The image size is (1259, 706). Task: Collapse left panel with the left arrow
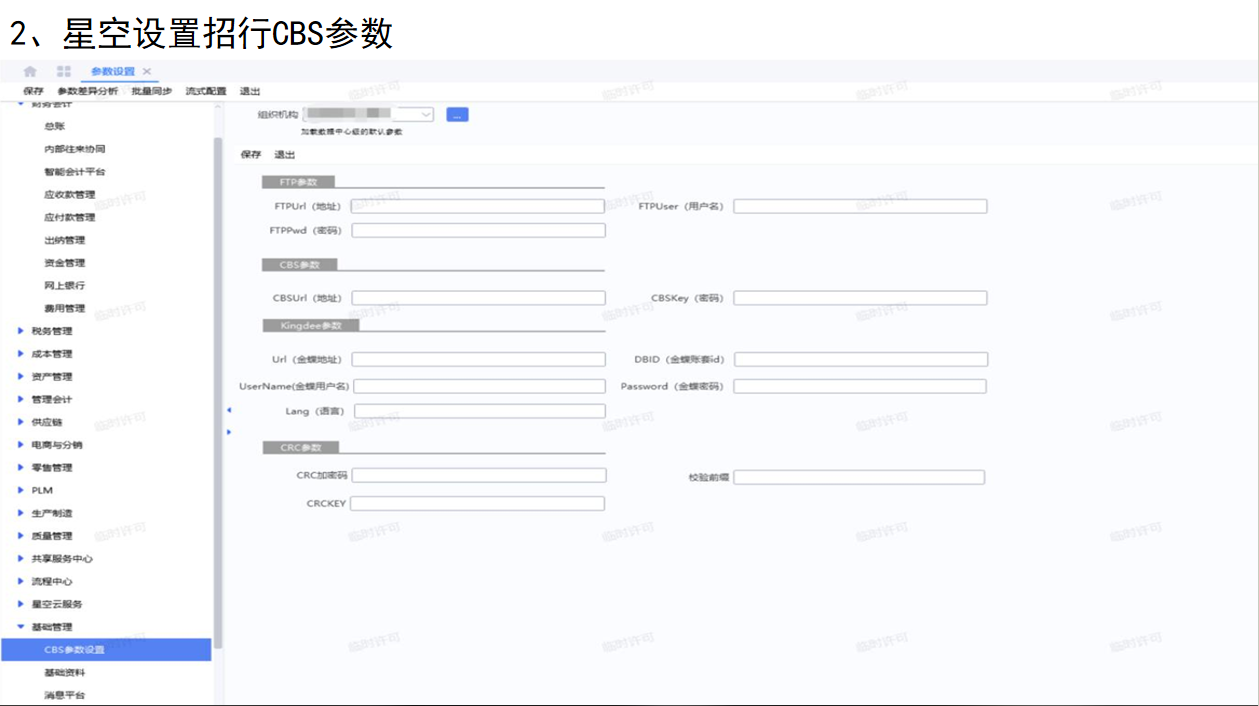228,410
